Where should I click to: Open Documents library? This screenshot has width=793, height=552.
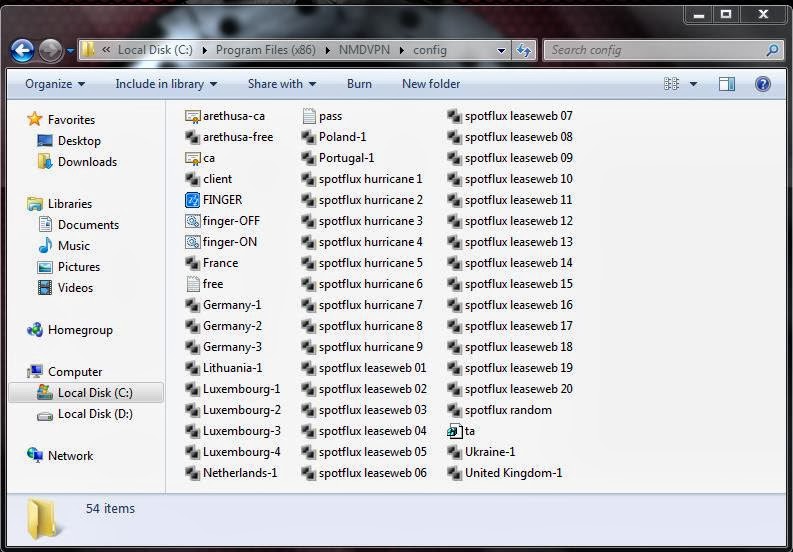[89, 225]
